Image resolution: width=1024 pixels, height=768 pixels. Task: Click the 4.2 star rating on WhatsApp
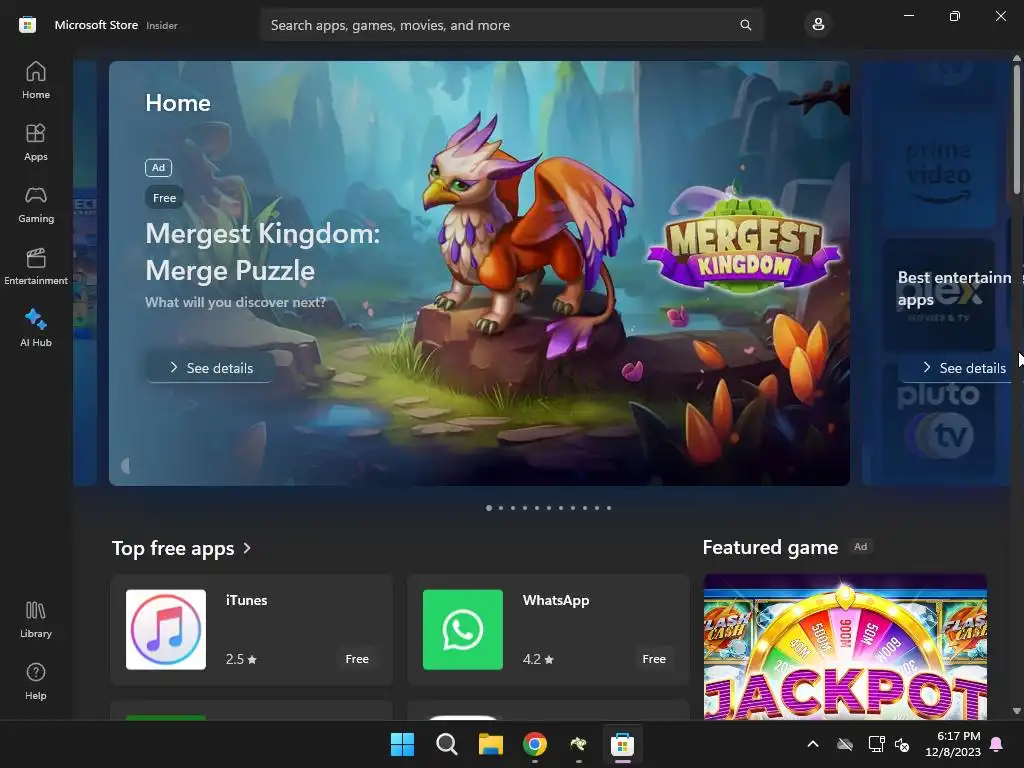pyautogui.click(x=538, y=659)
